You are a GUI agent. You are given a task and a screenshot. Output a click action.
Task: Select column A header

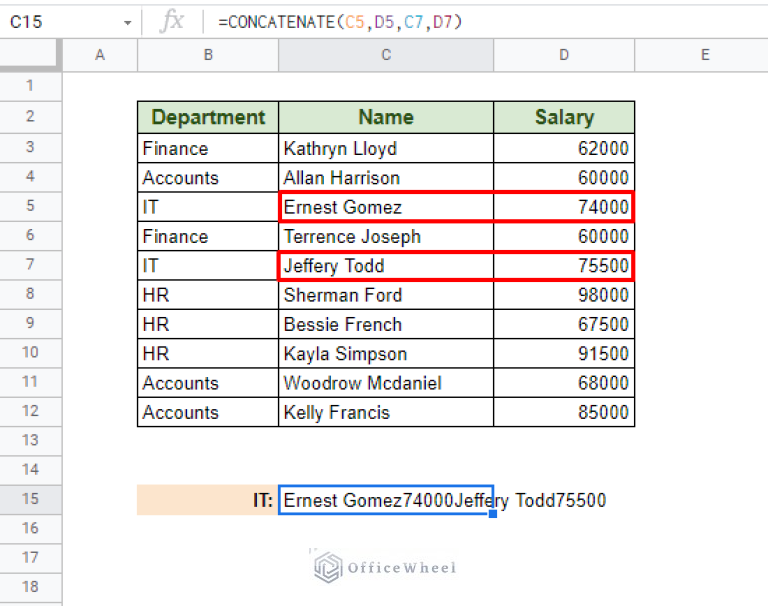100,55
